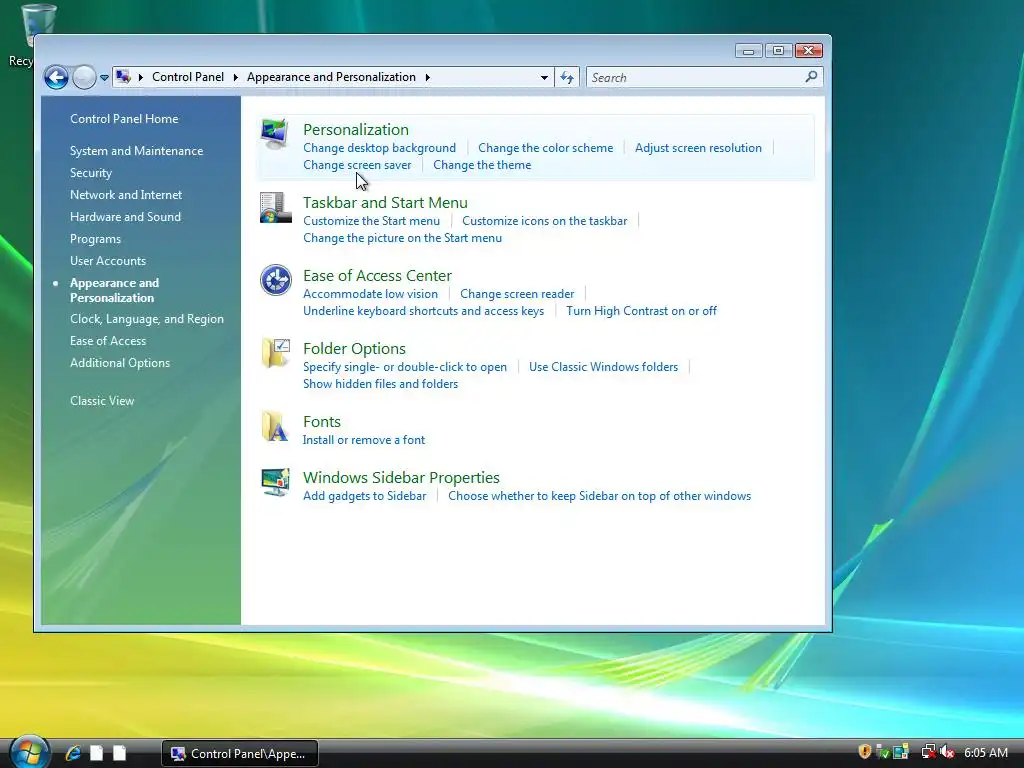Click Change desktop background
The image size is (1024, 768).
[379, 148]
